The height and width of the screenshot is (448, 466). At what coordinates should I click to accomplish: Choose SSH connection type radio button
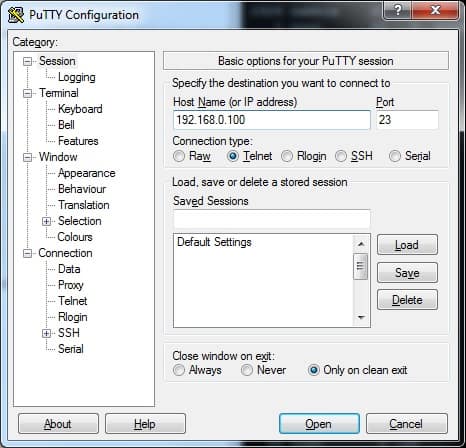coord(341,156)
